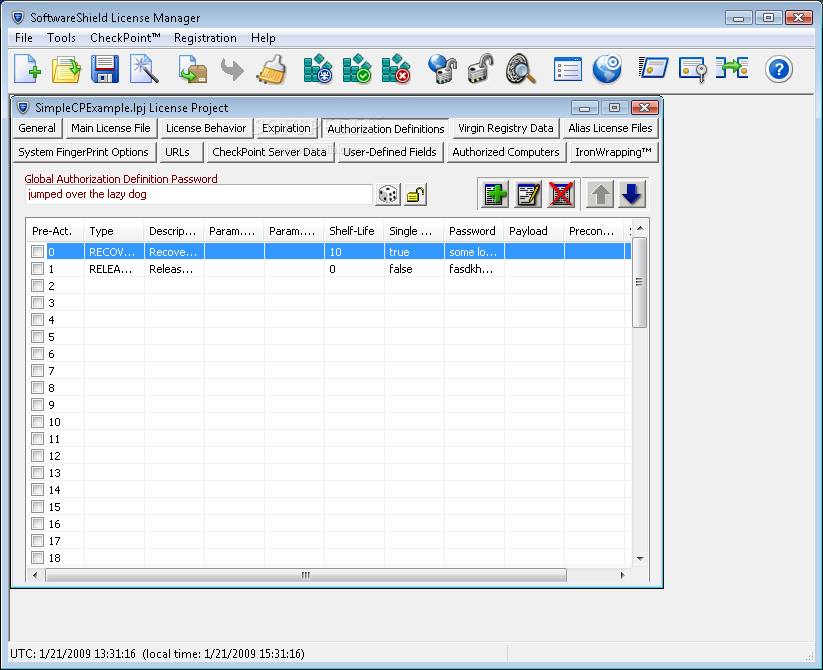Click table scroll down arrow
823x670 pixels.
coord(640,559)
